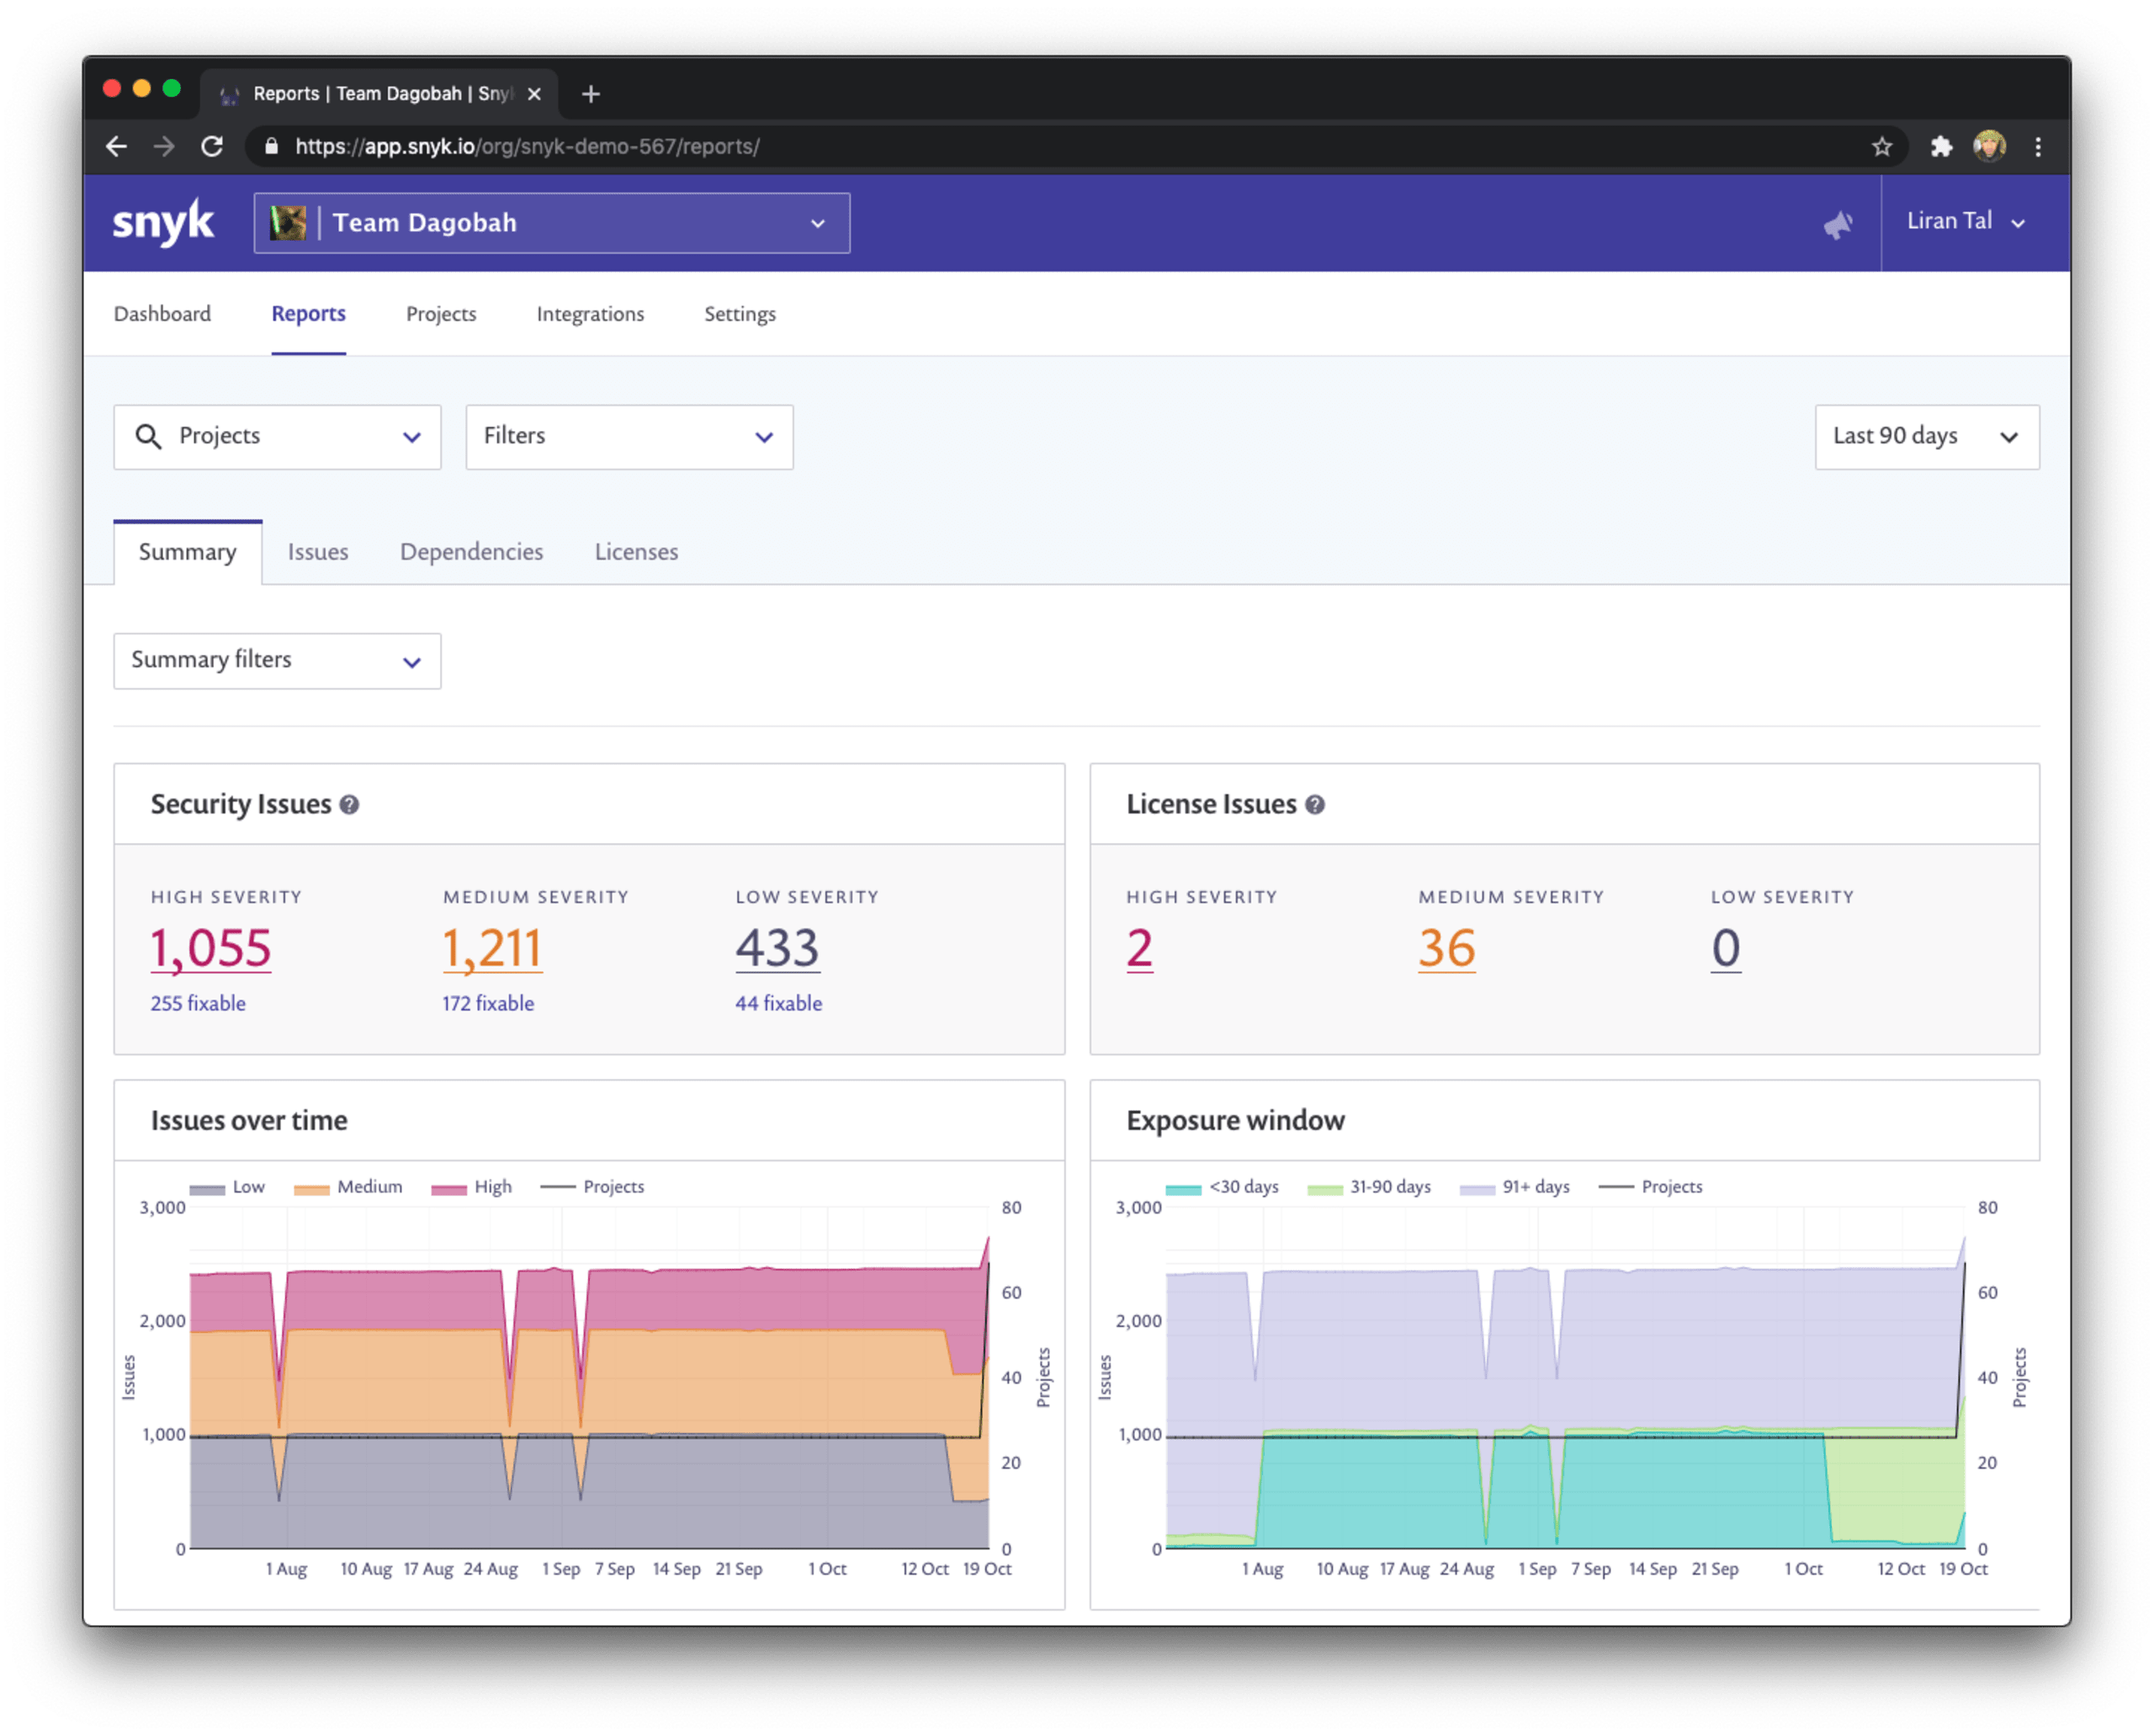Expand the Summary filters dropdown

pyautogui.click(x=277, y=661)
